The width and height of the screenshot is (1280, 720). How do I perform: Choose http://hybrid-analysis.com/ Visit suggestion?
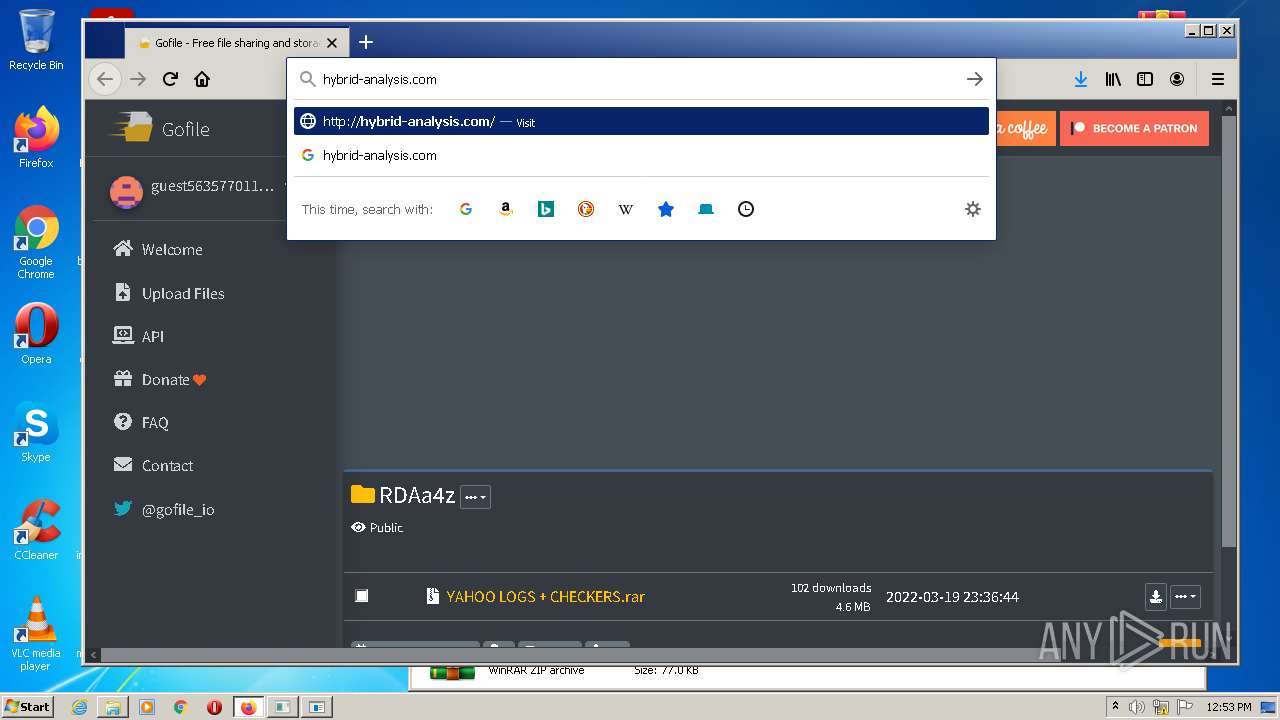click(x=641, y=121)
